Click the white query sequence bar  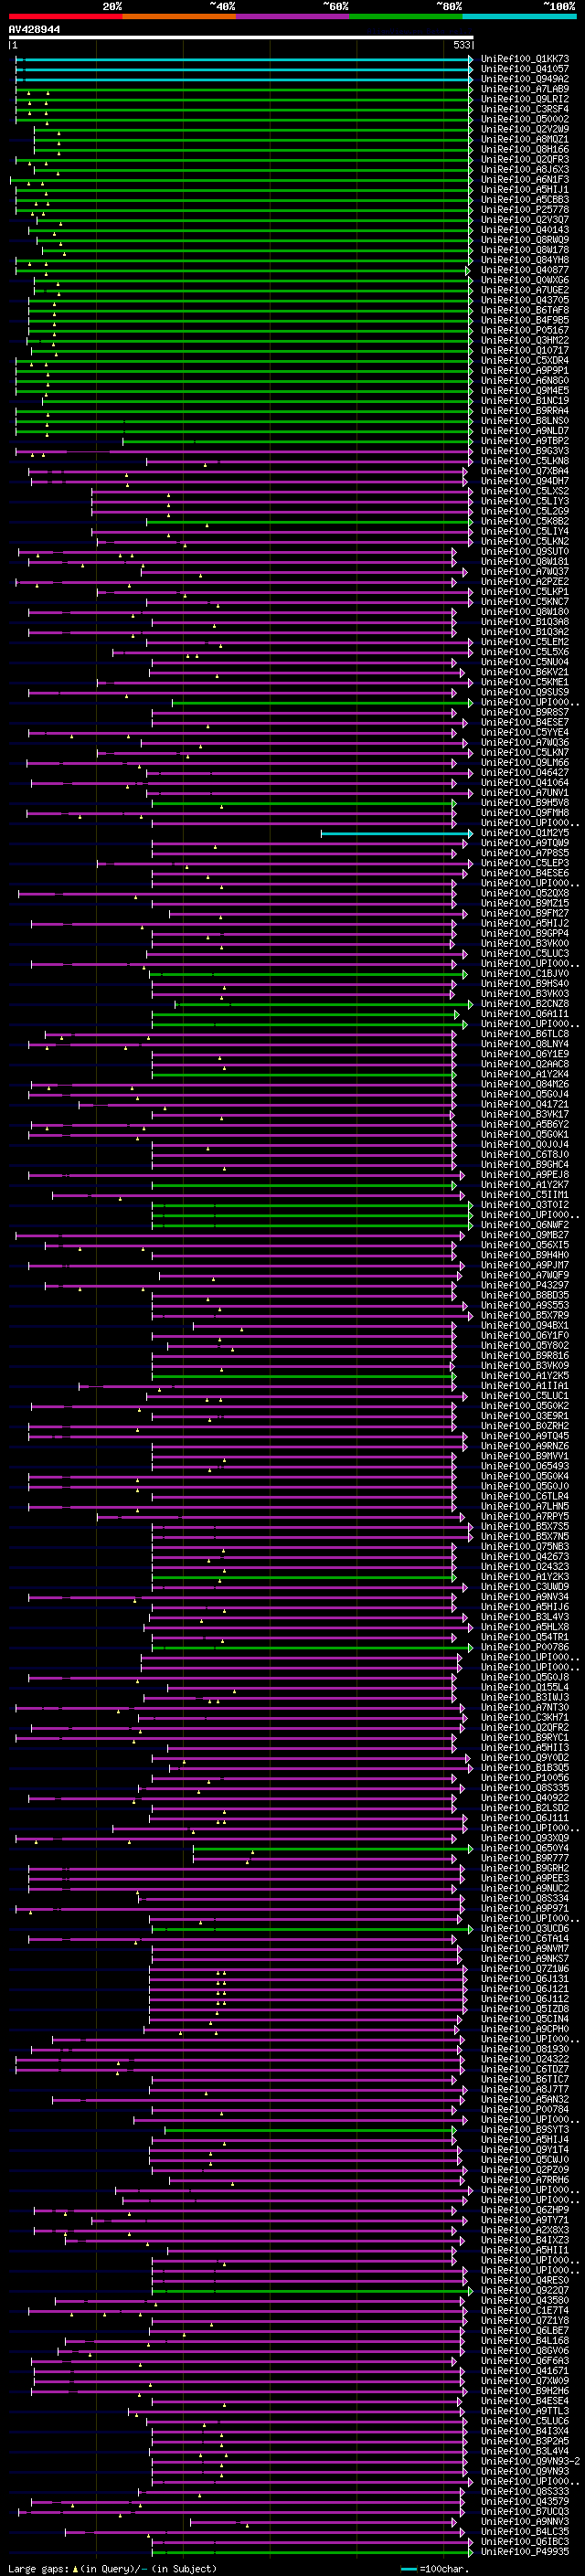[241, 38]
